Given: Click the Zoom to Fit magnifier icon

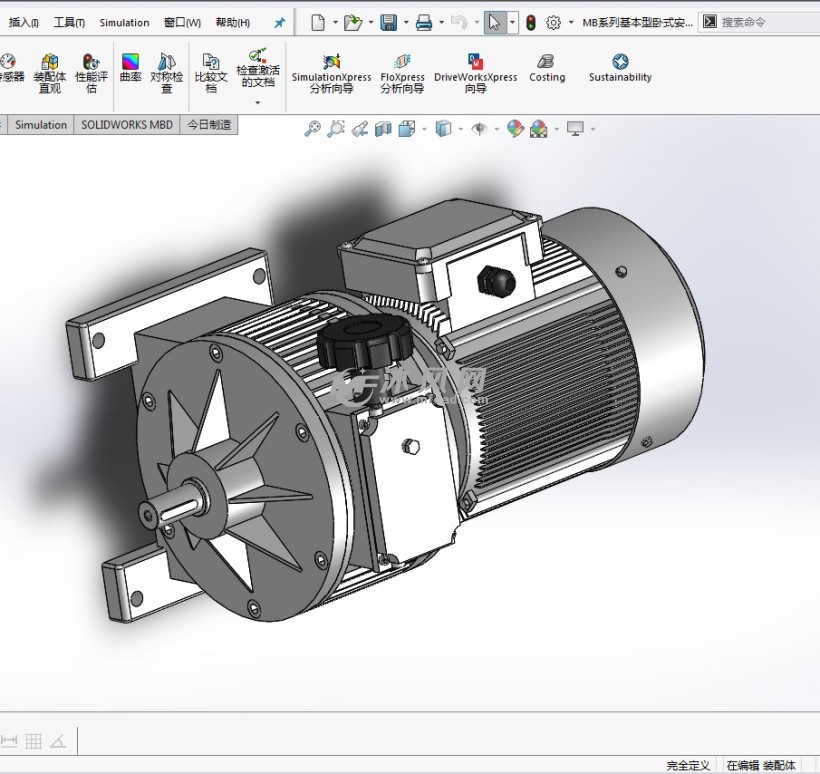Looking at the screenshot, I should (312, 128).
